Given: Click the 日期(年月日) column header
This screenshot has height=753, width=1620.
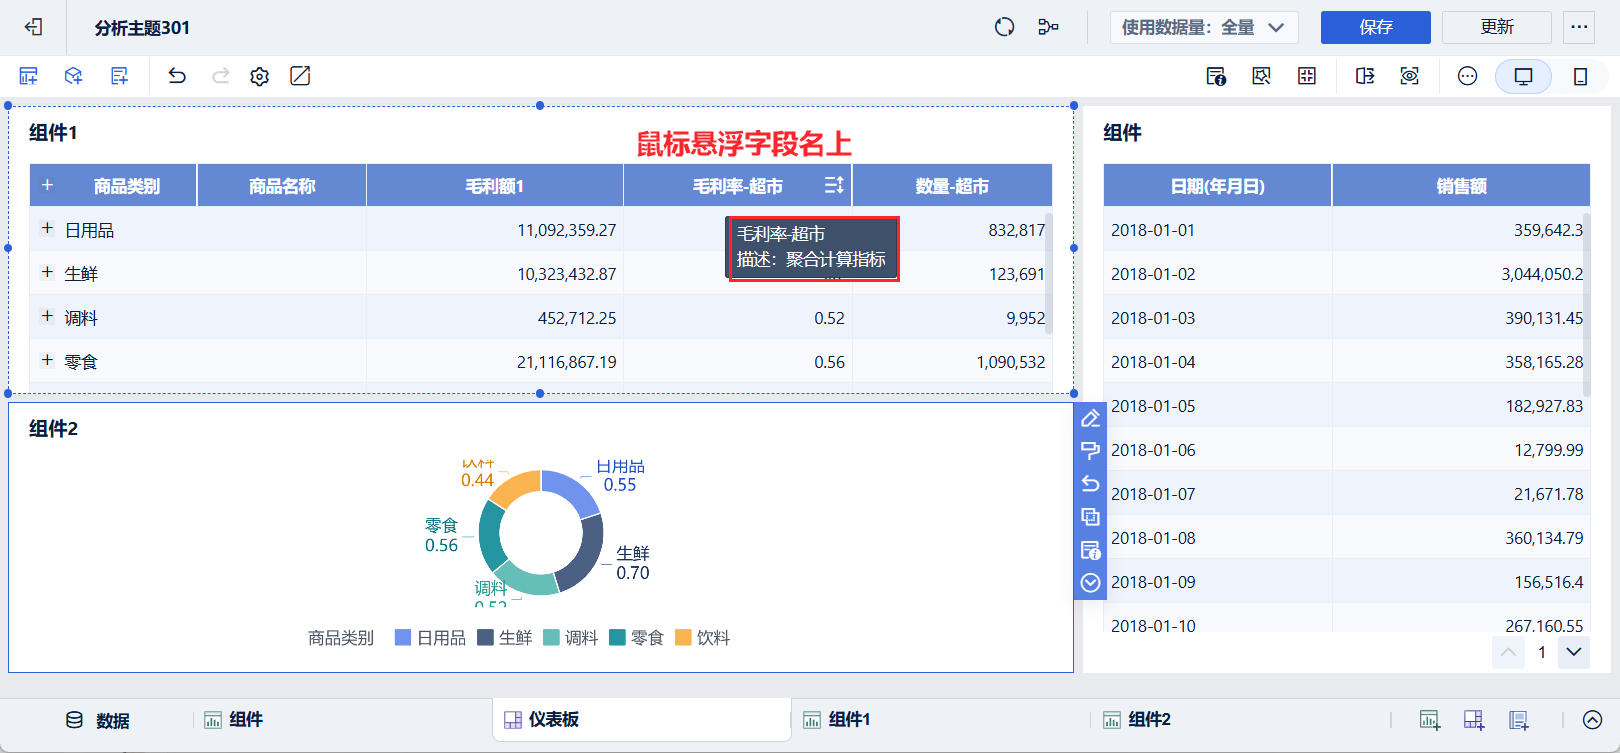Looking at the screenshot, I should pyautogui.click(x=1217, y=186).
